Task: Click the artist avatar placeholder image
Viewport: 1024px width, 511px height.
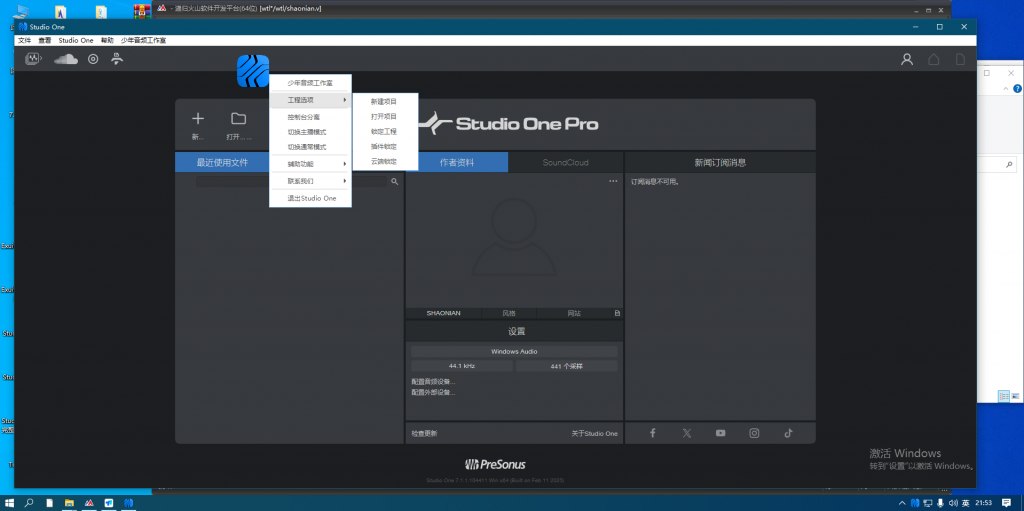Action: coord(513,237)
